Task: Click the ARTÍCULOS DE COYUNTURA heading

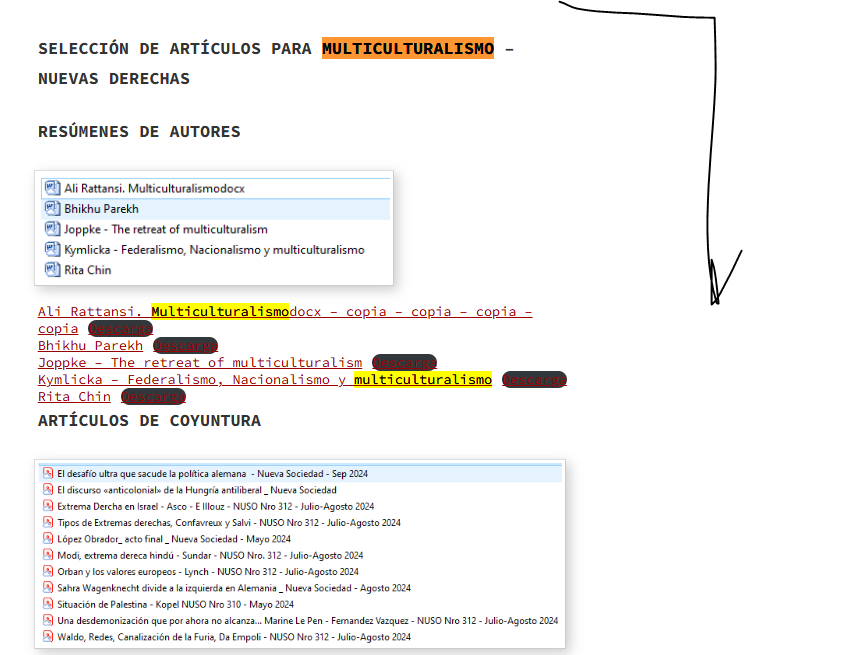Action: click(x=149, y=421)
